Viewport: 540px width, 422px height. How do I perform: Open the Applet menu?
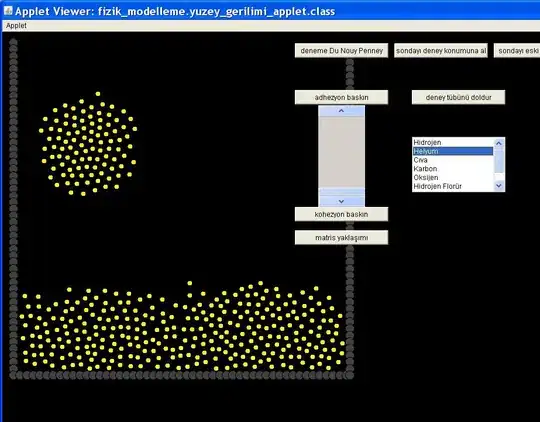16,25
